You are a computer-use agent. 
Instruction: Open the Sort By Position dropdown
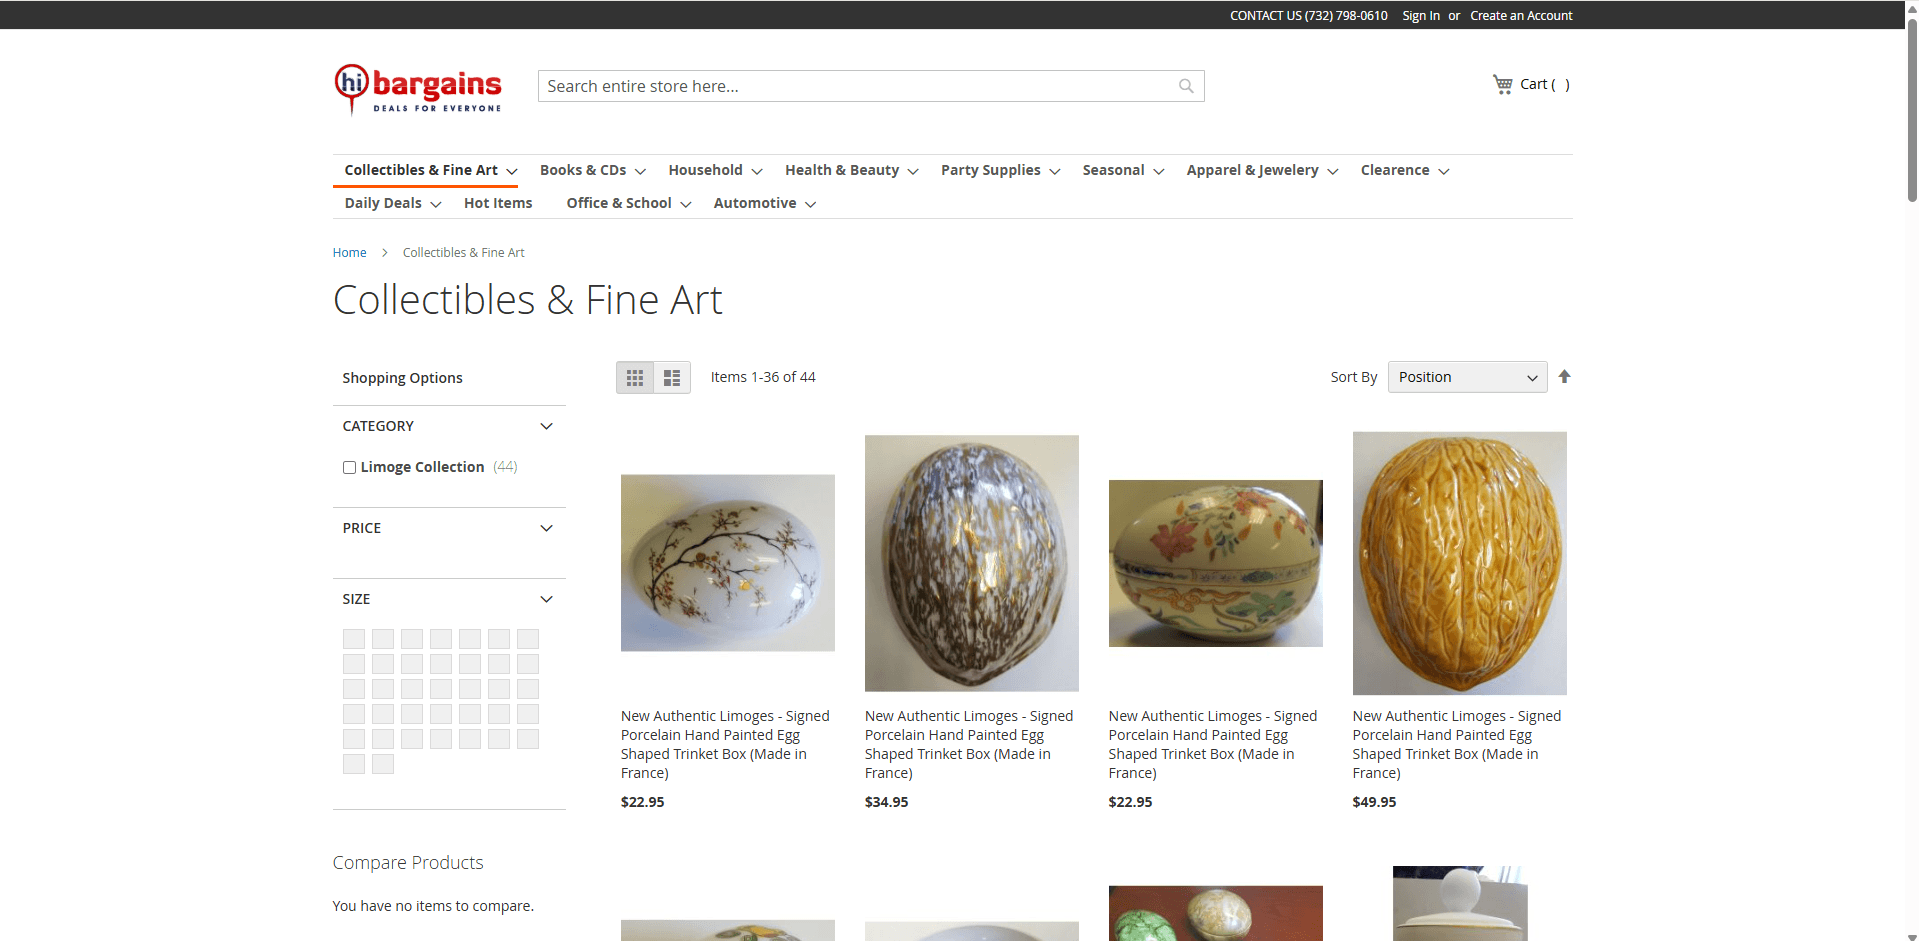click(x=1466, y=377)
